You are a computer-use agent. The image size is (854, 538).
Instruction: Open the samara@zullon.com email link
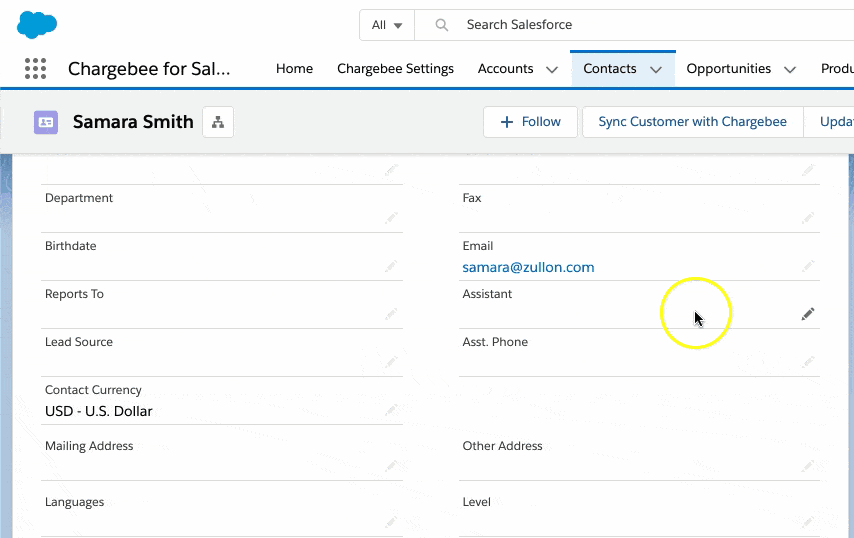[528, 267]
